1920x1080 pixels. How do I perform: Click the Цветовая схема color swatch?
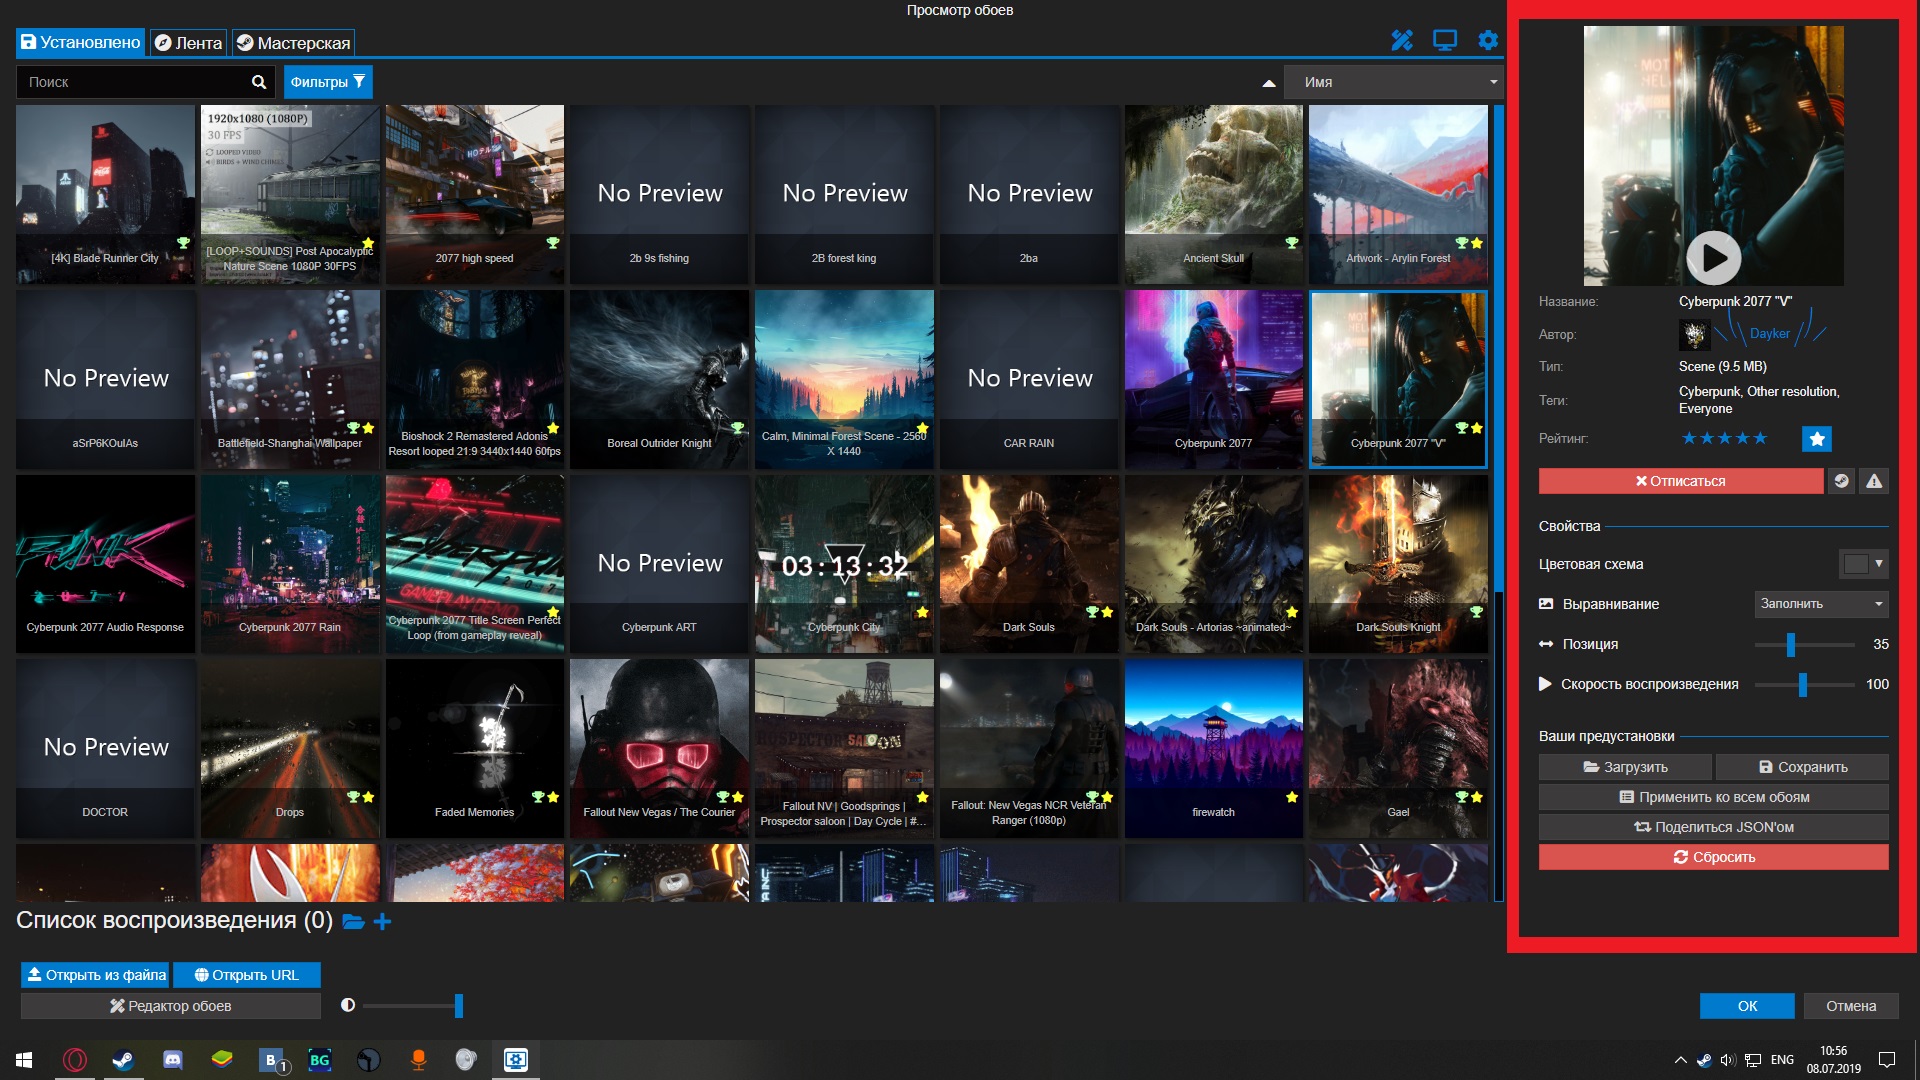[1855, 564]
